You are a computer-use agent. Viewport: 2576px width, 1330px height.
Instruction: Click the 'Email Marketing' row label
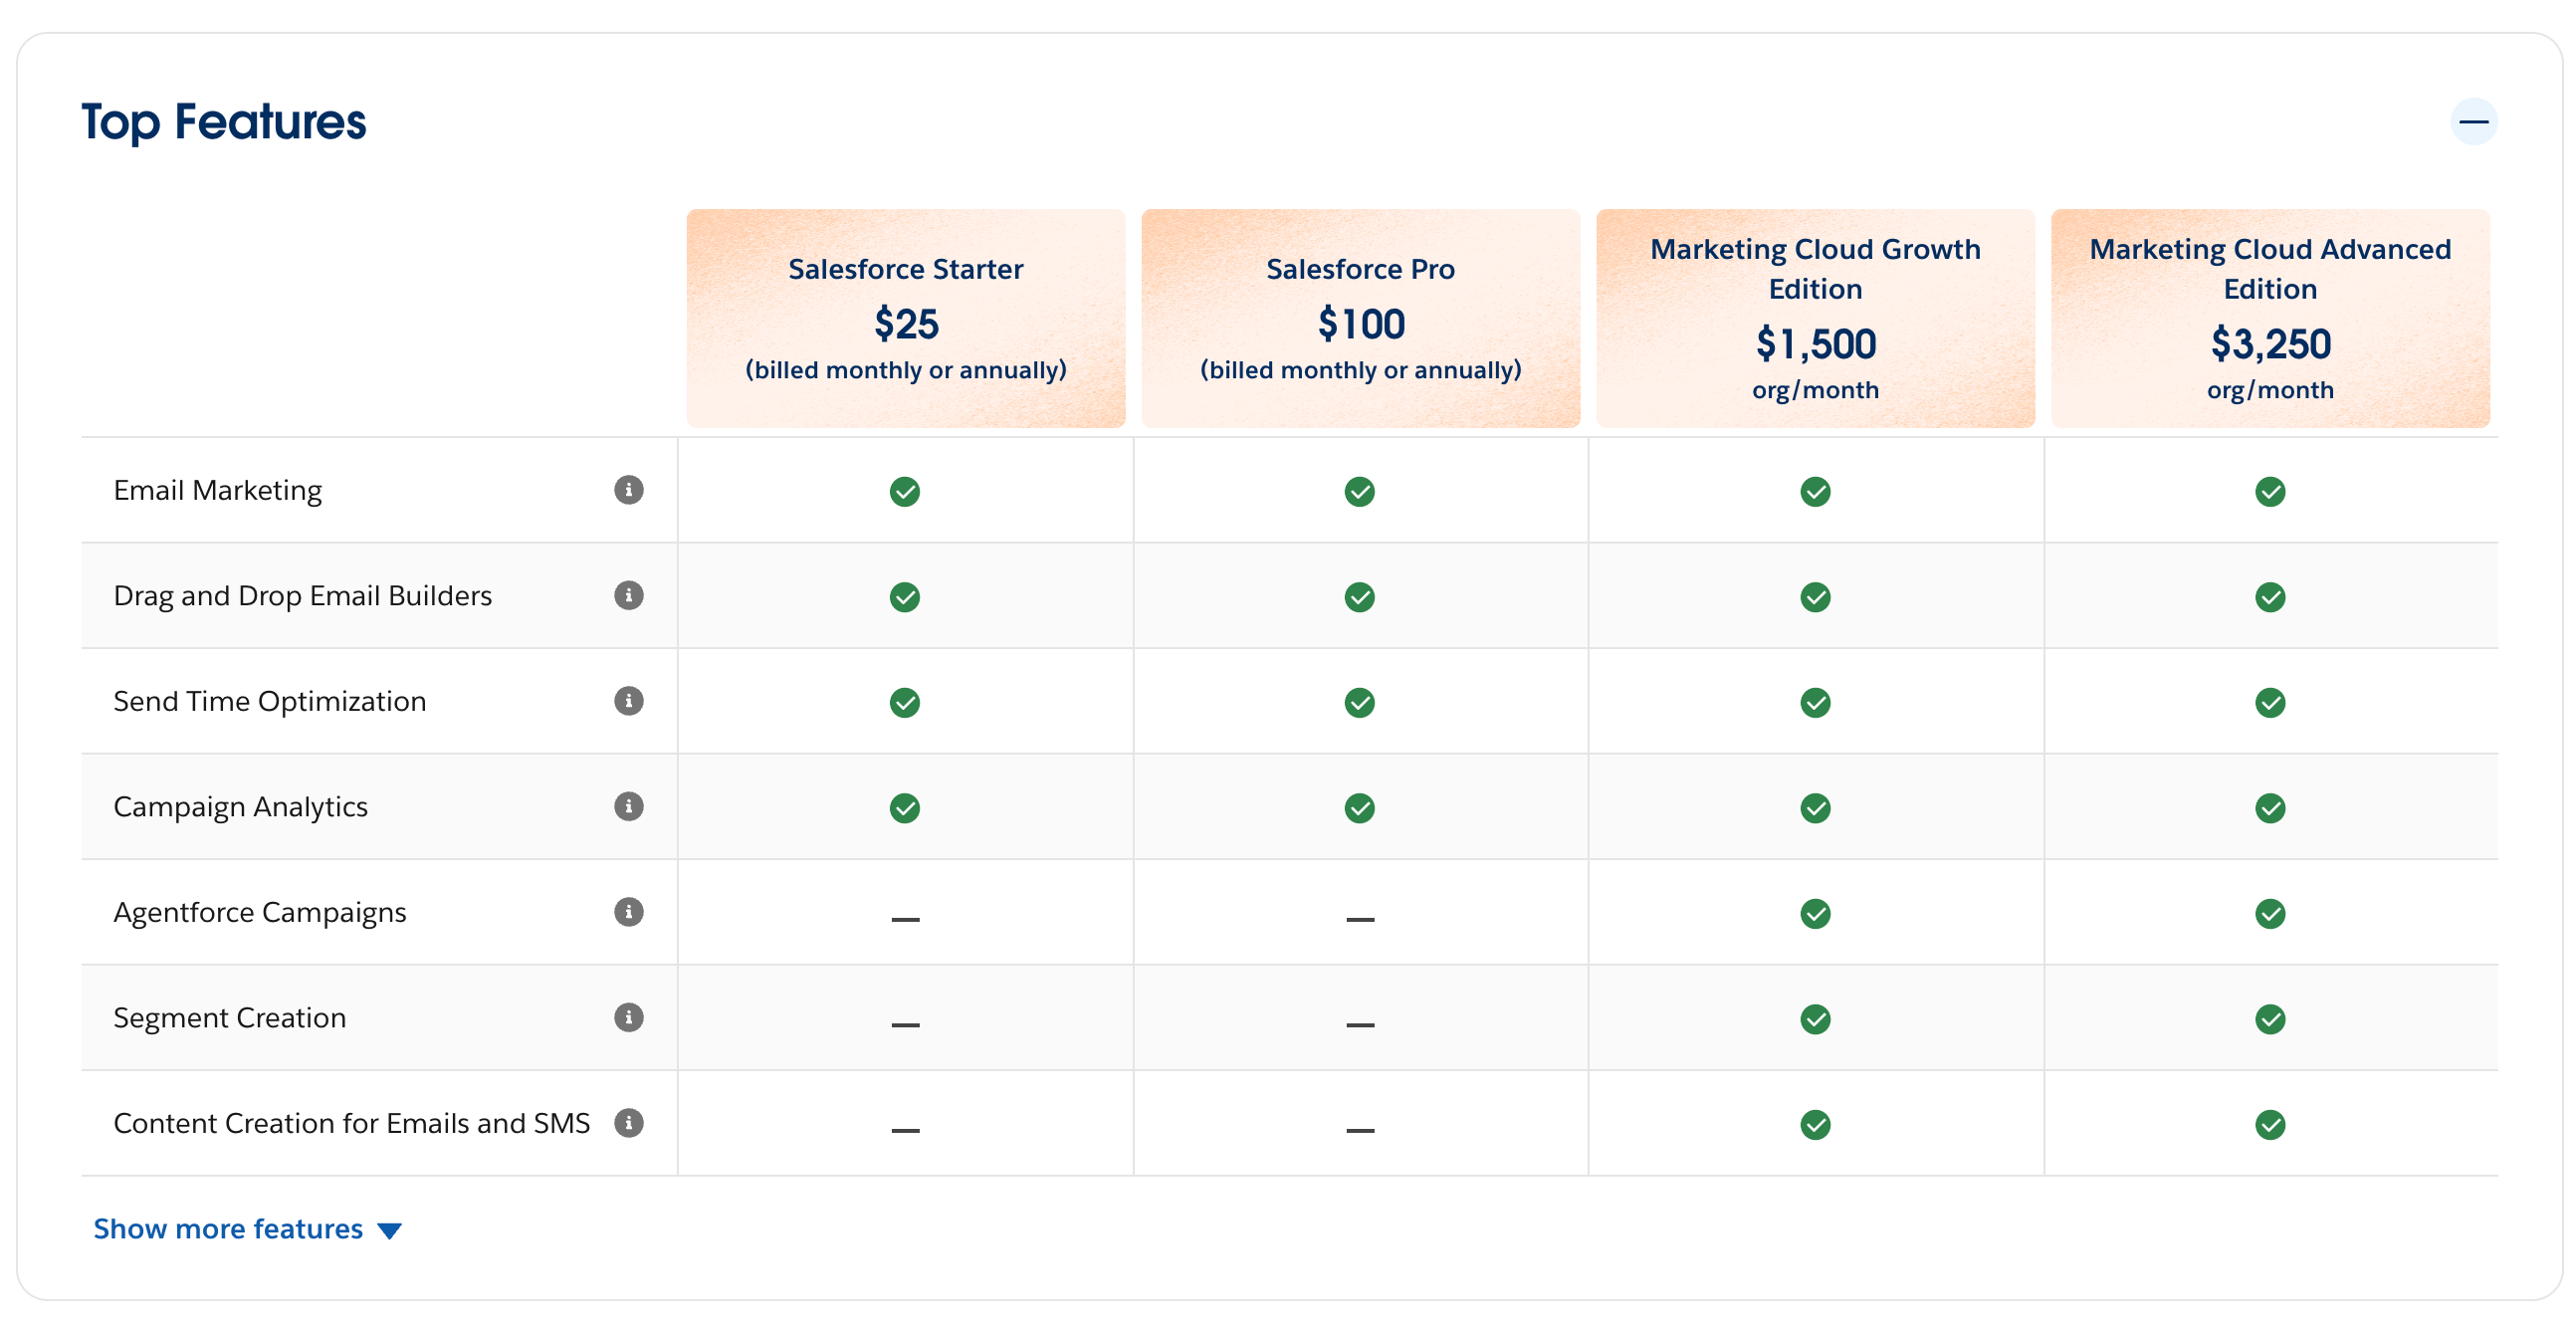pos(217,491)
